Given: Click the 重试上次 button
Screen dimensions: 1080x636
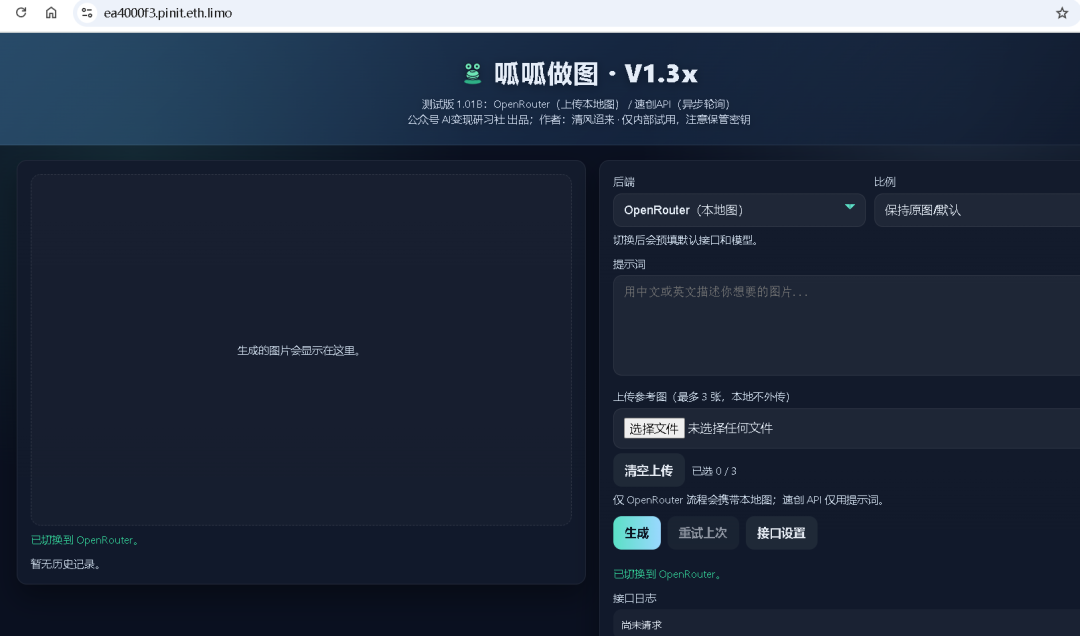Looking at the screenshot, I should (703, 533).
